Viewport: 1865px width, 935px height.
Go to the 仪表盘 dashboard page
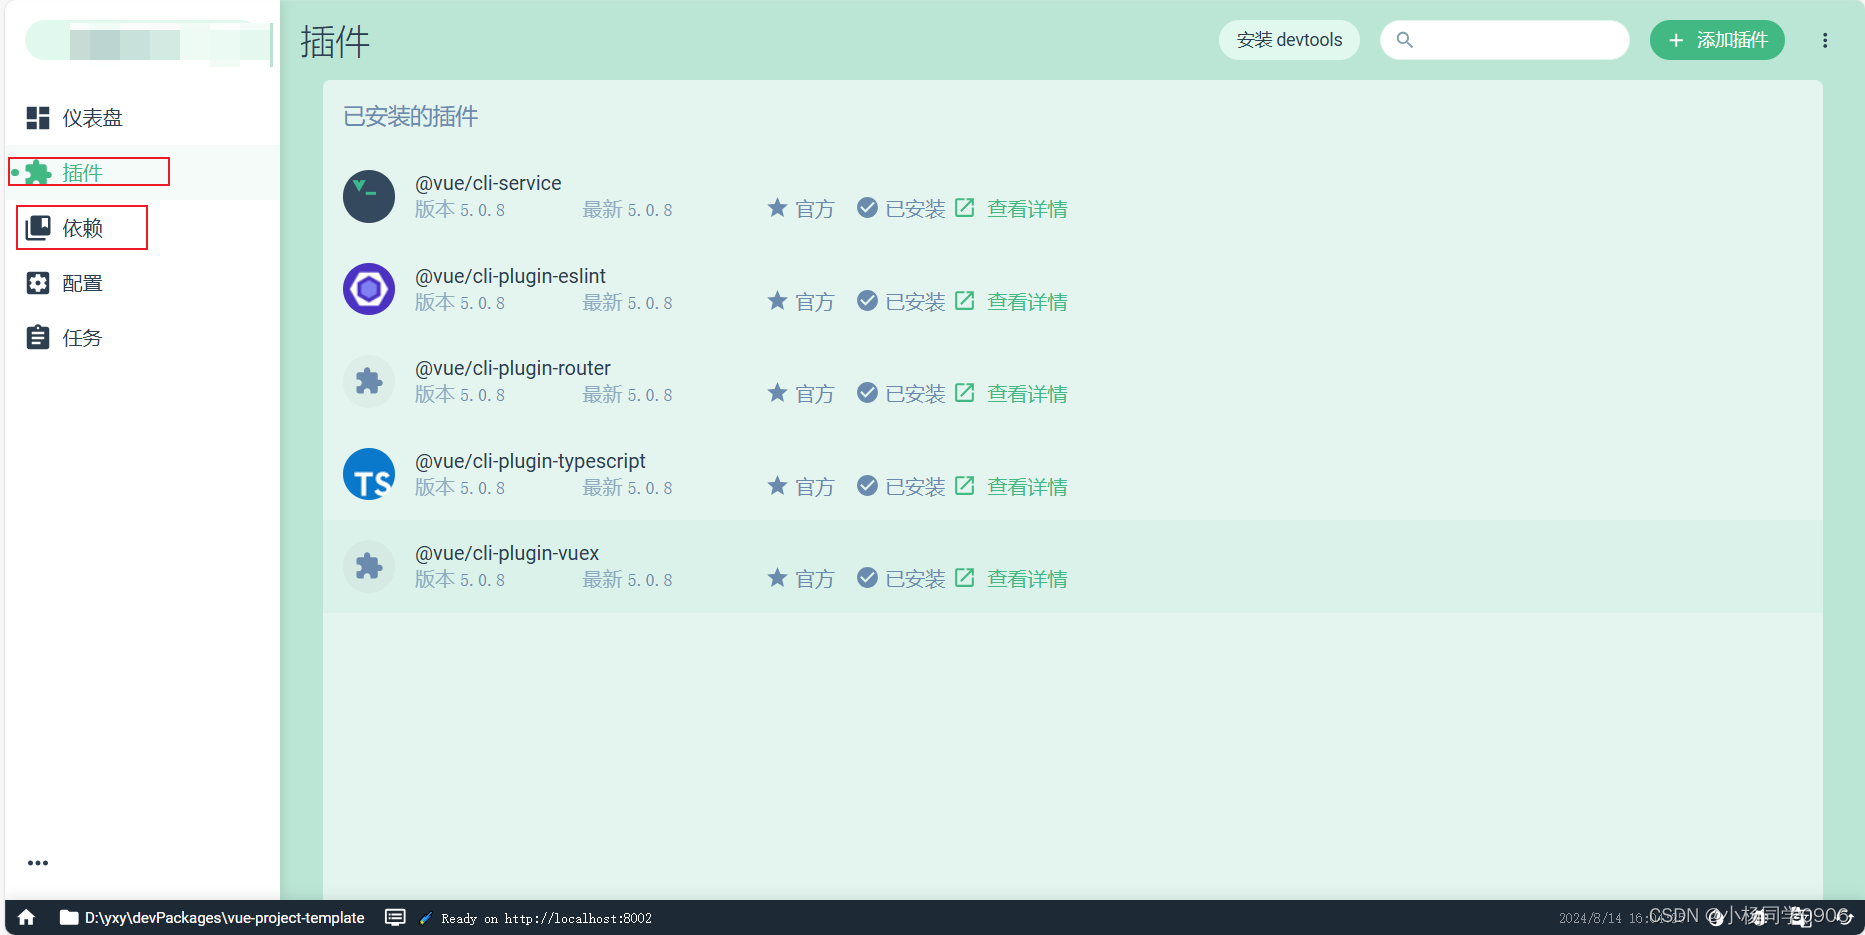pos(91,118)
